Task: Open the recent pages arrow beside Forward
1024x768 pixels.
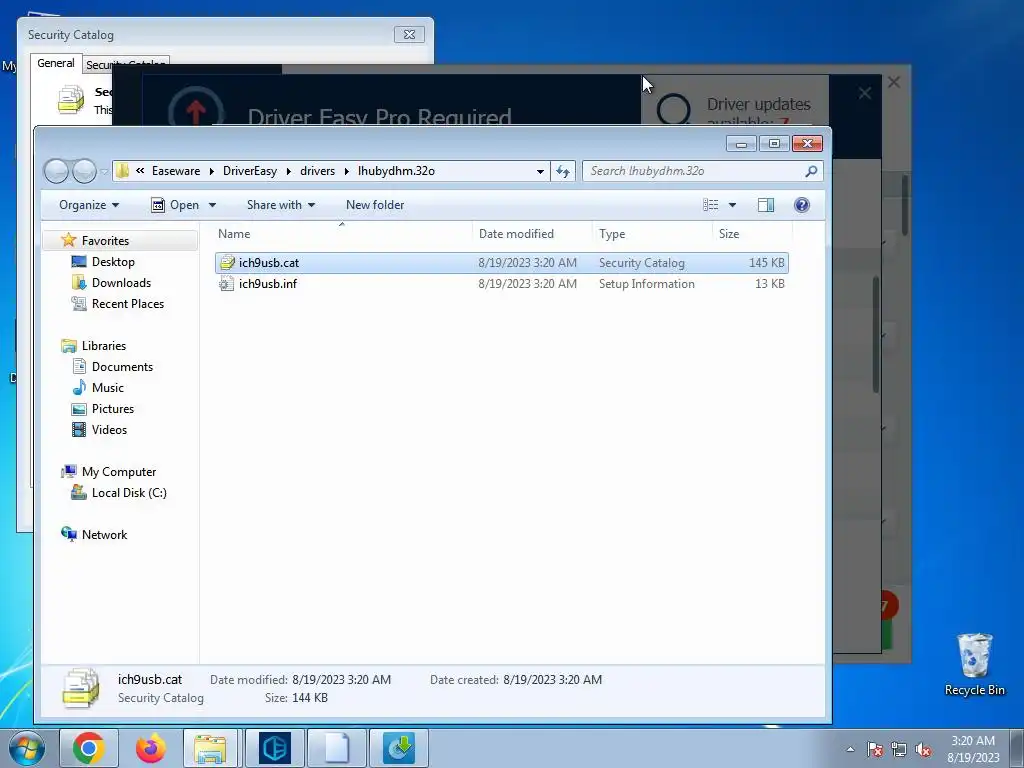Action: pos(104,172)
